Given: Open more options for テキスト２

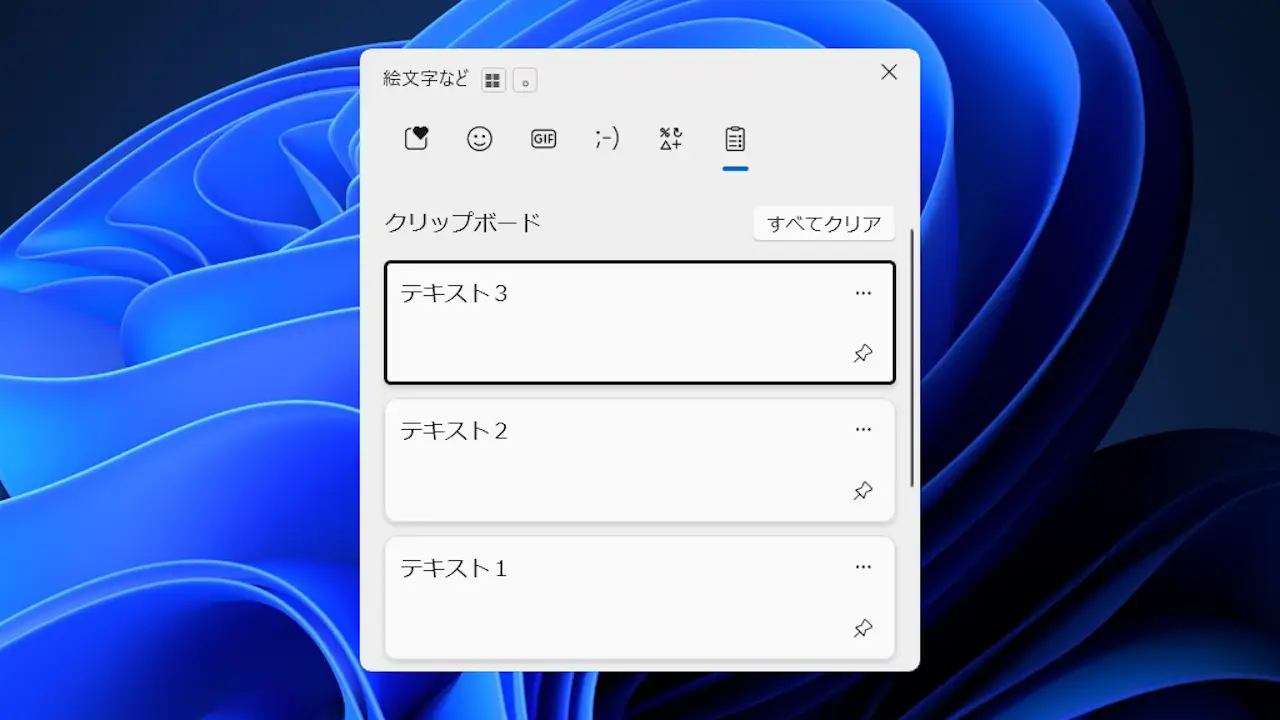Looking at the screenshot, I should [863, 430].
